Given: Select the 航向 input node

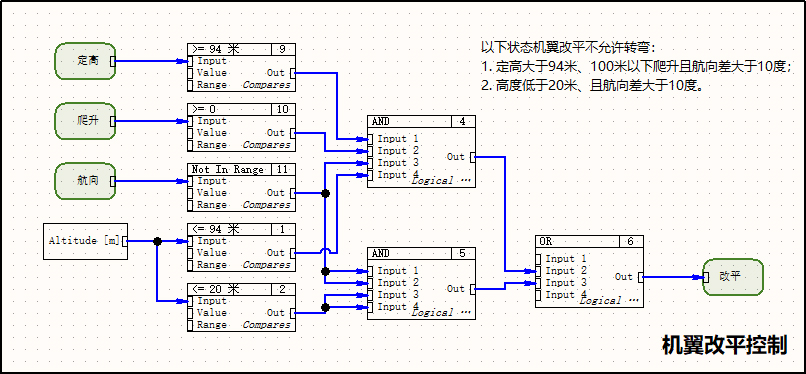Looking at the screenshot, I should click(85, 181).
